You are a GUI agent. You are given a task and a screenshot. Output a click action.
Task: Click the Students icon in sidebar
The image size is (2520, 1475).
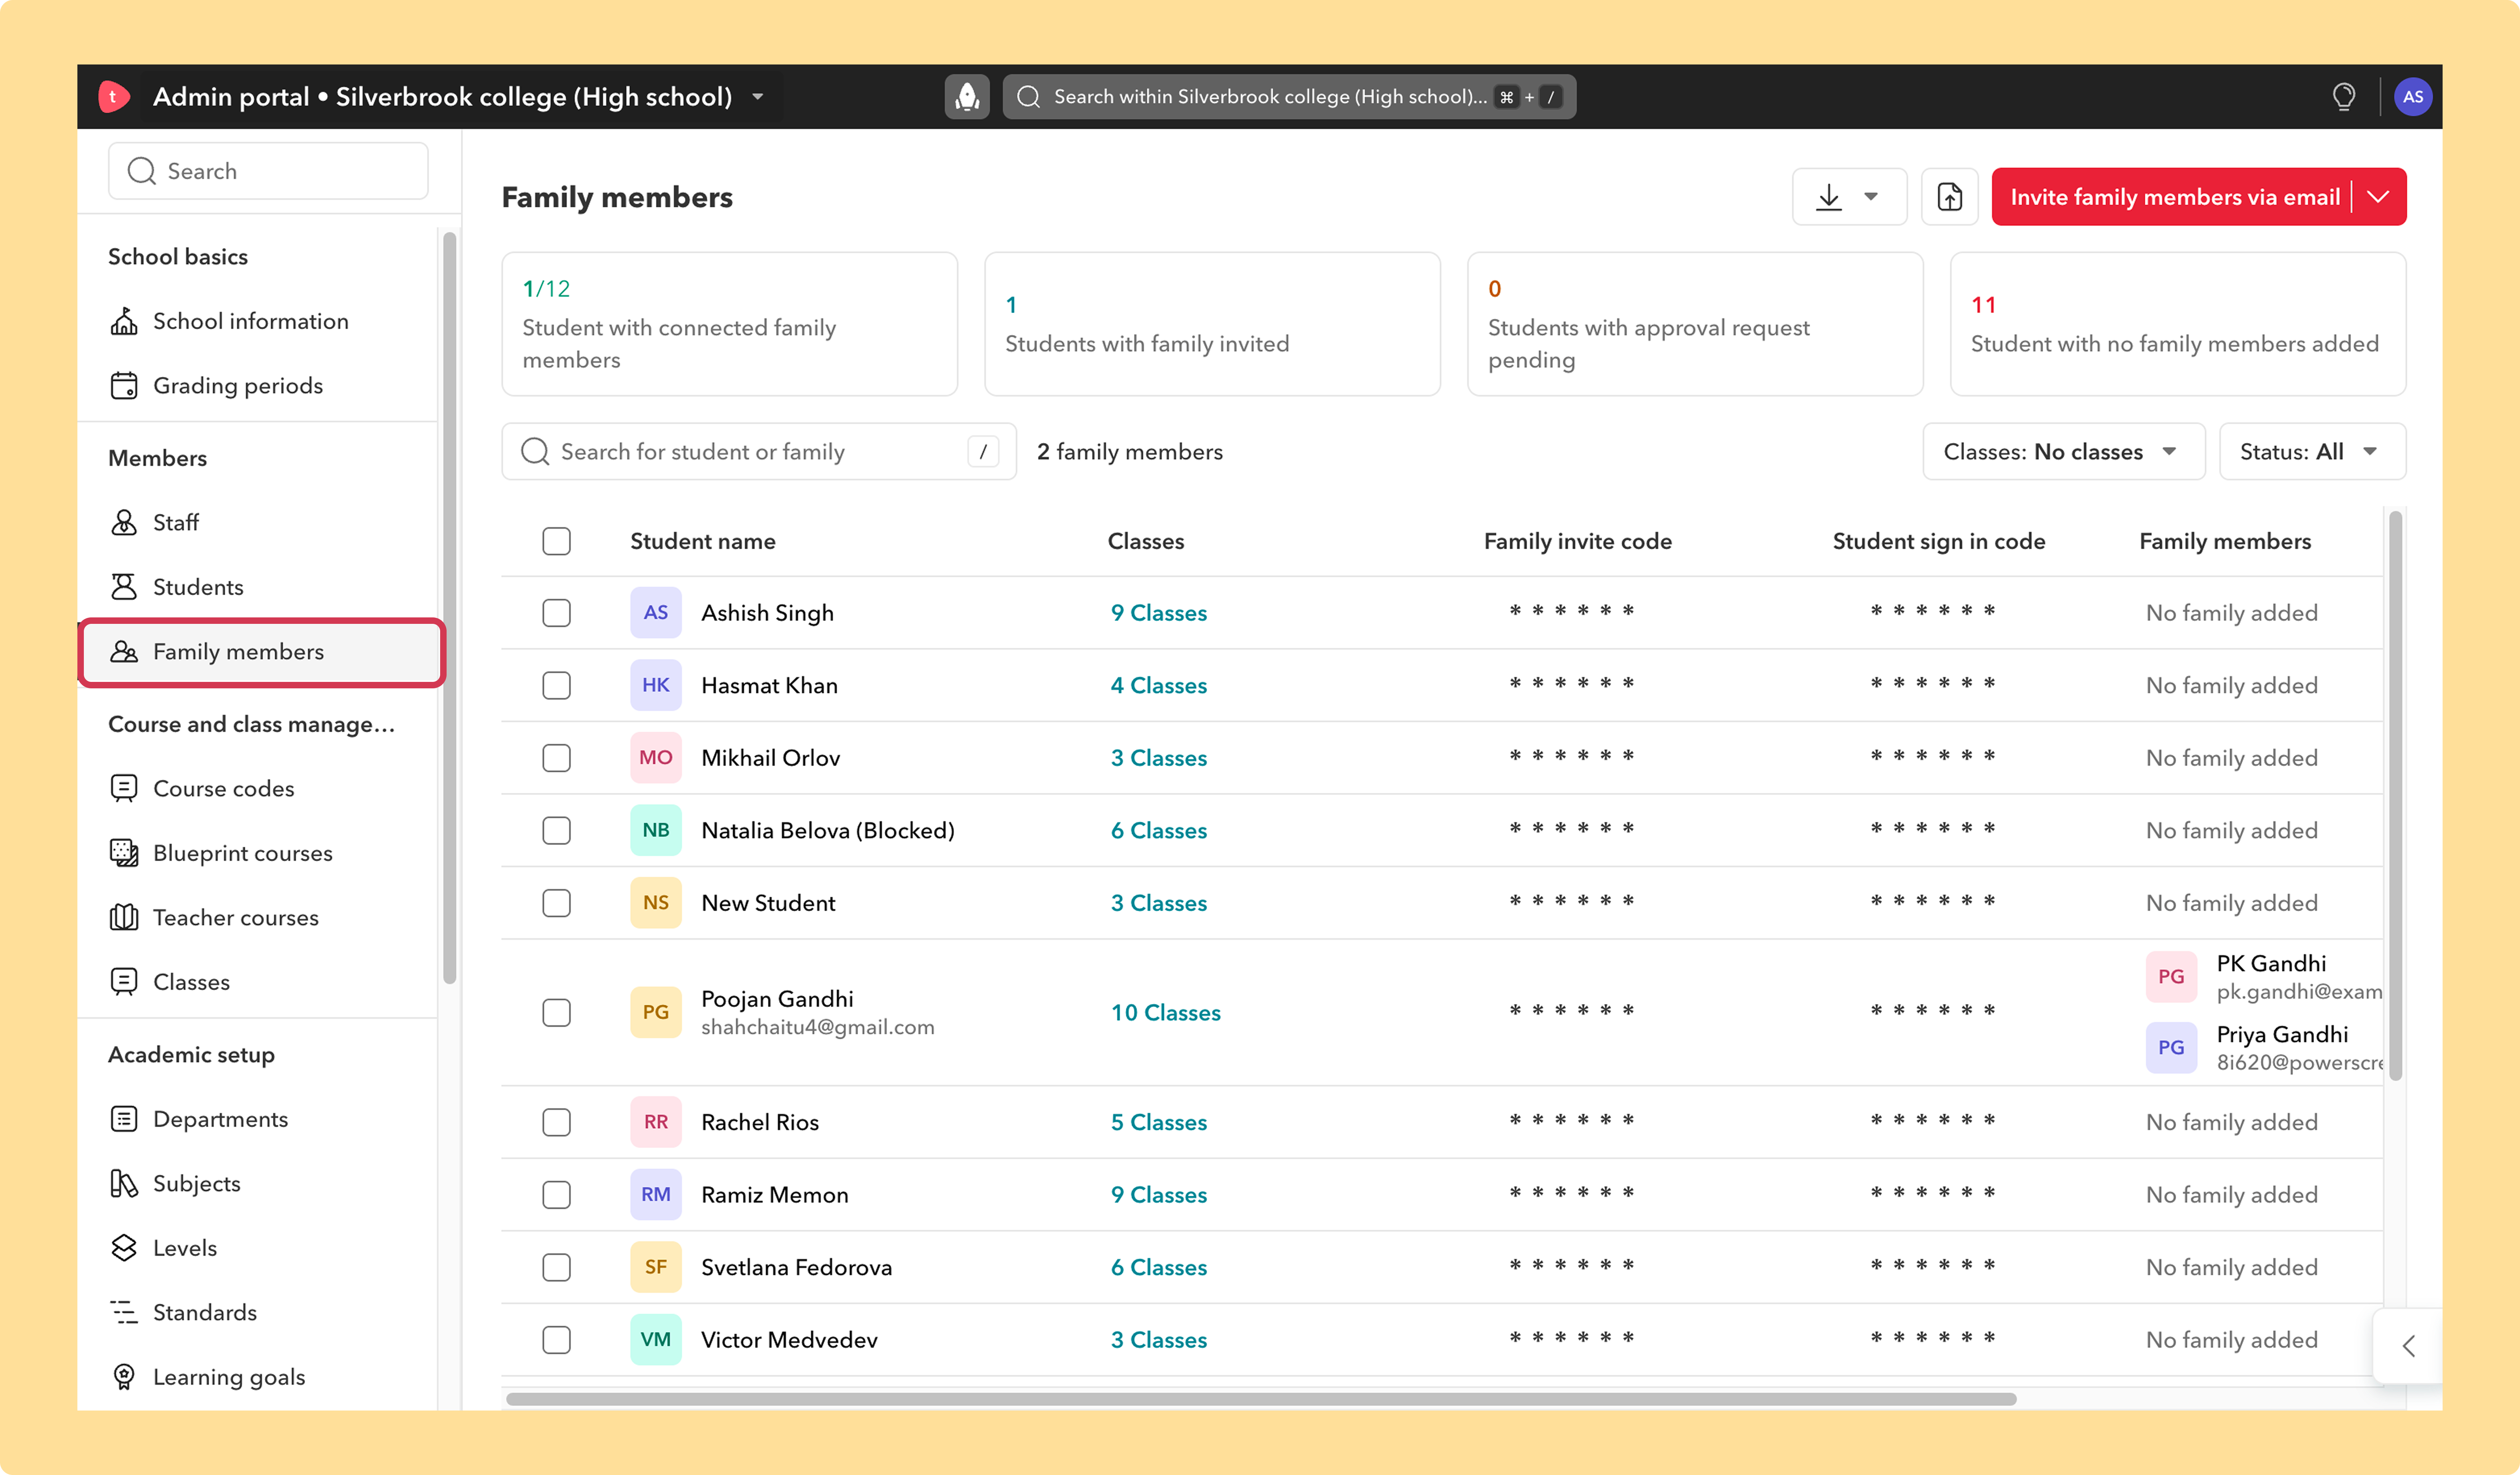(x=124, y=587)
